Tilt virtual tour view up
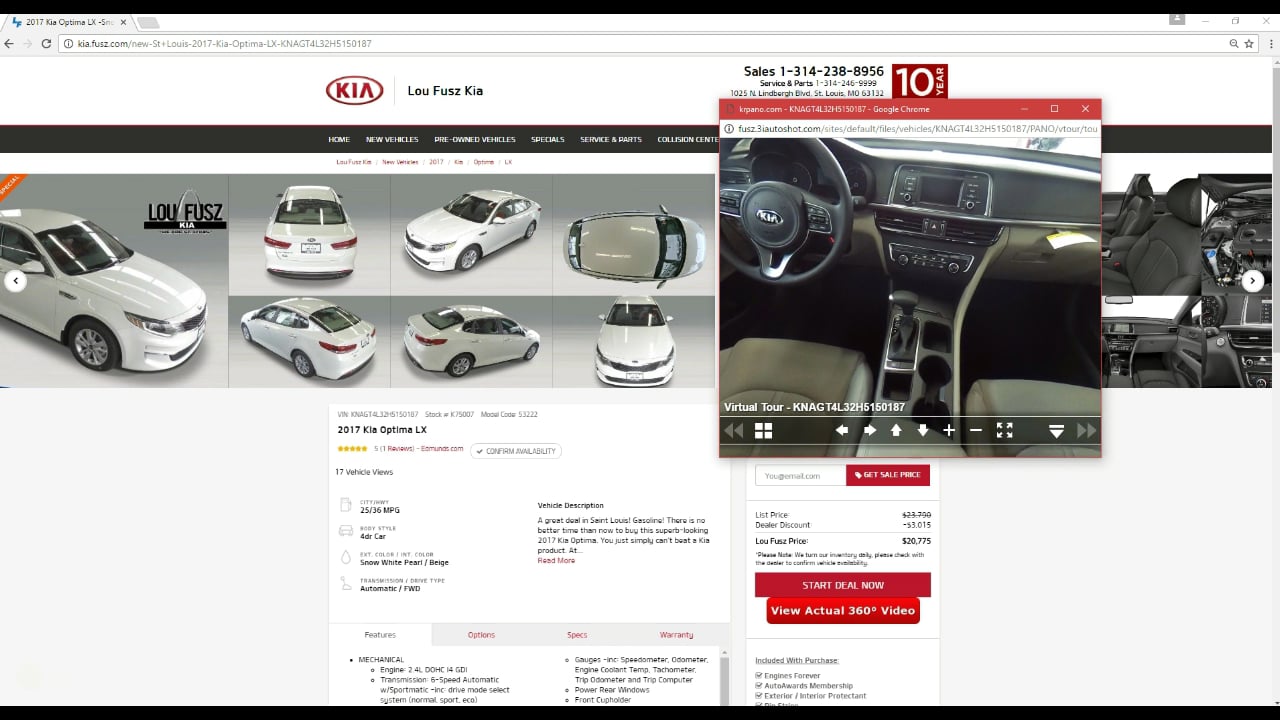Image resolution: width=1280 pixels, height=720 pixels. click(x=896, y=430)
